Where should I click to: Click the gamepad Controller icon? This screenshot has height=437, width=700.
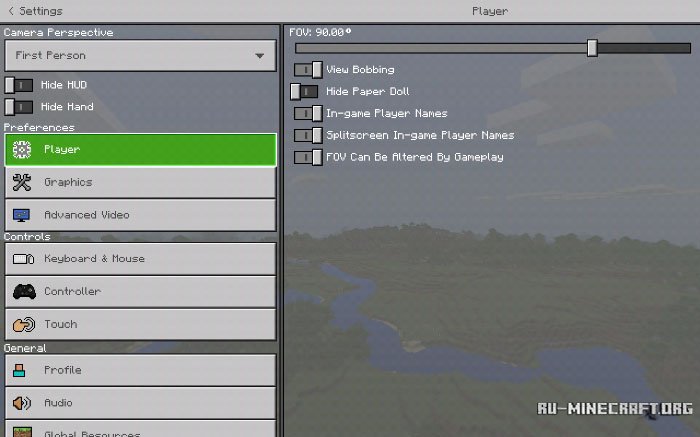coord(24,291)
